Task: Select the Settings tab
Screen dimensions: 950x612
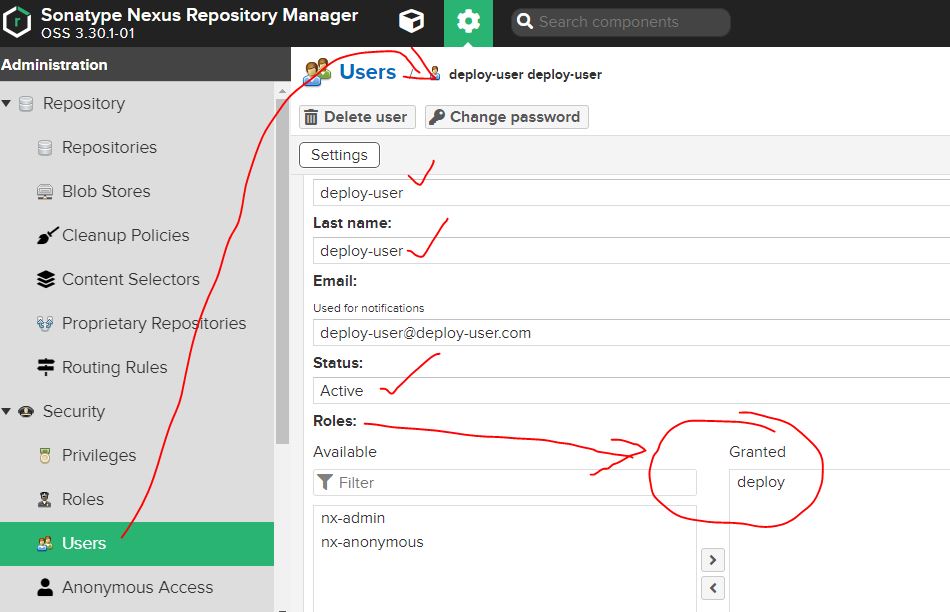Action: [x=339, y=155]
